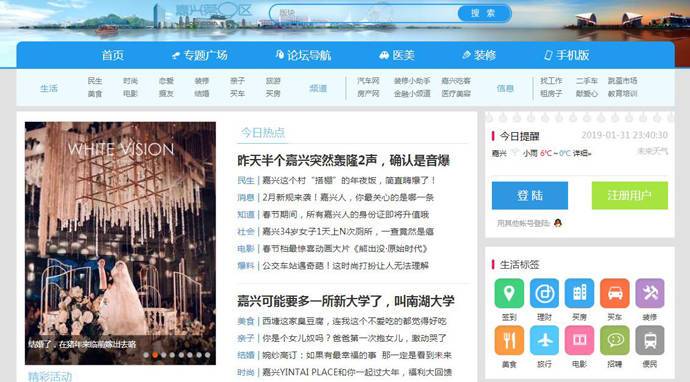The height and width of the screenshot is (382, 690).
Task: Open the 买车 car icon
Action: click(614, 293)
